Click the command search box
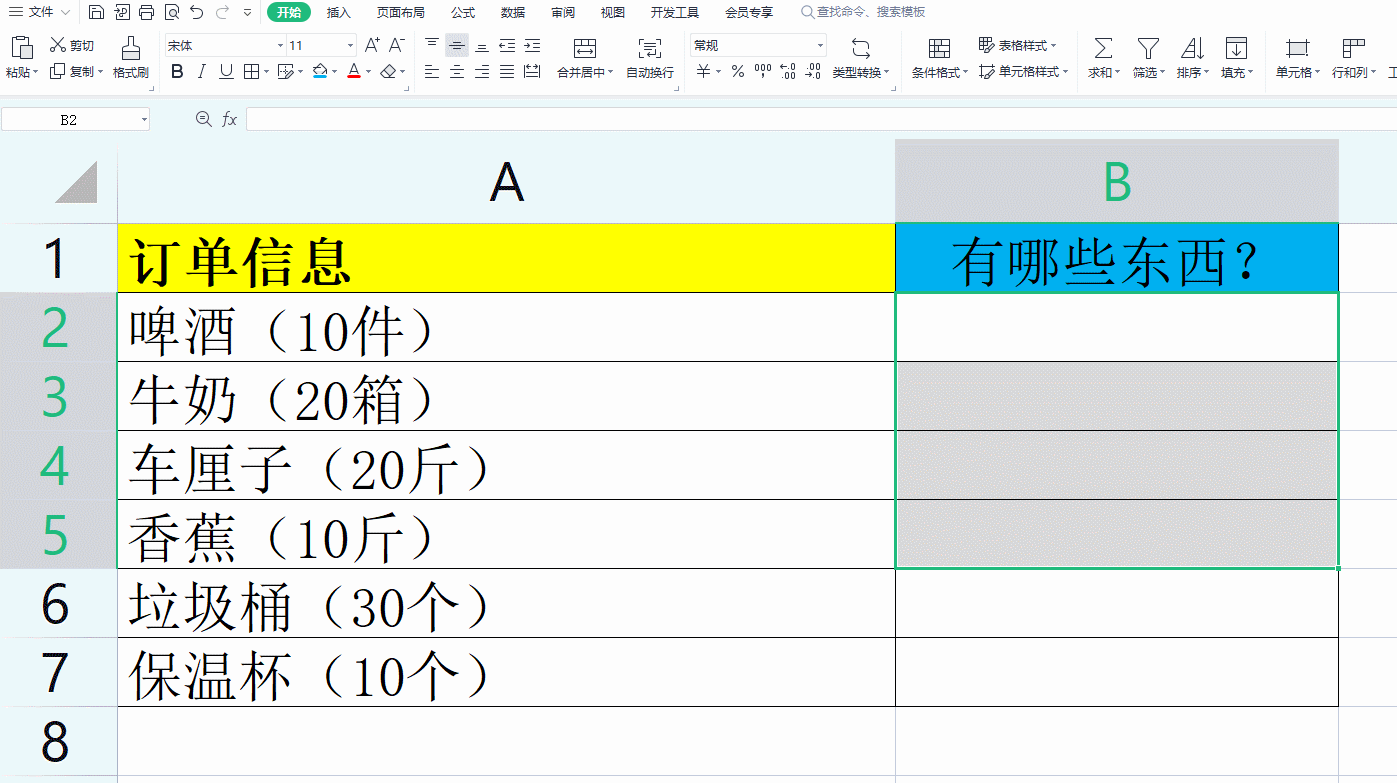This screenshot has width=1397, height=783. [x=863, y=12]
